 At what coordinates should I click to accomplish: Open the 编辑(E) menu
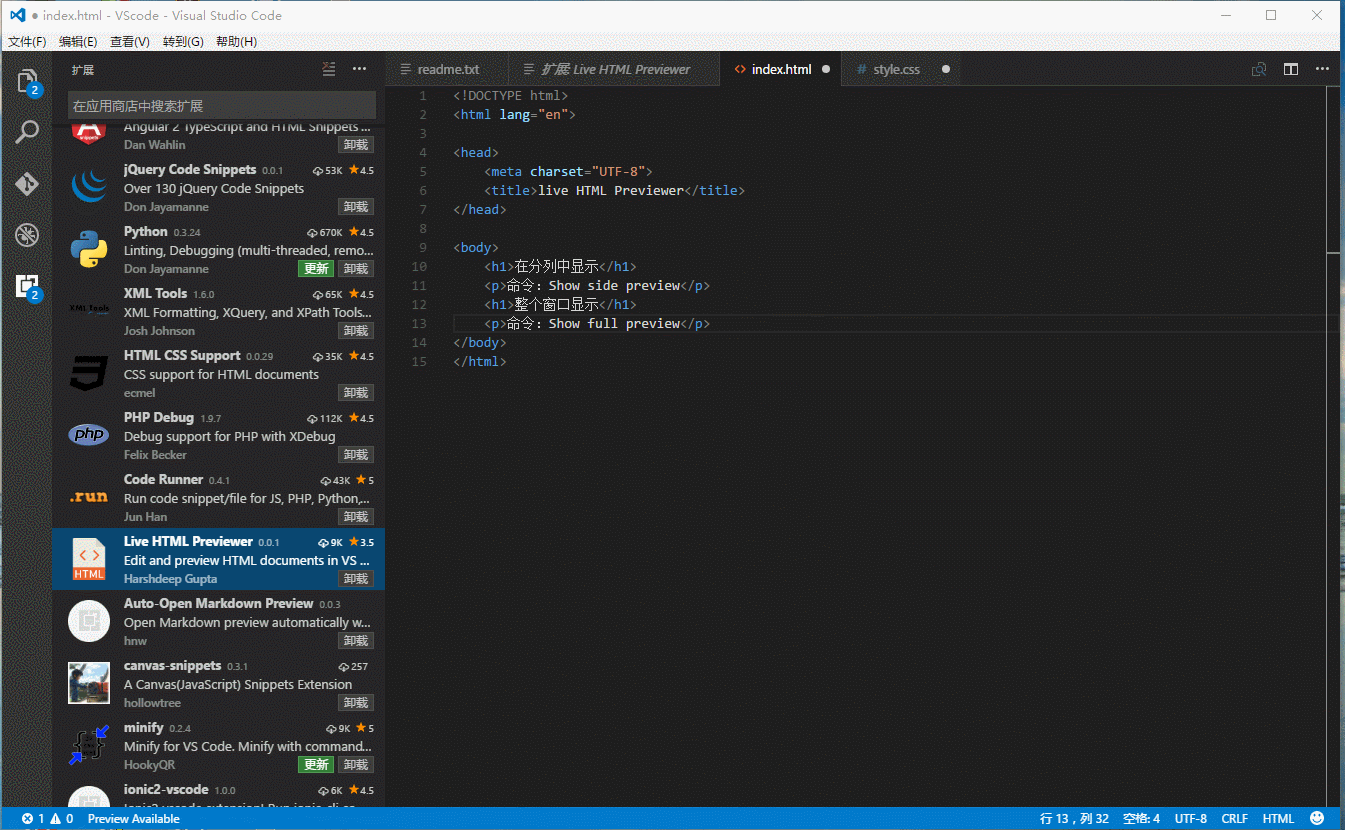(78, 41)
